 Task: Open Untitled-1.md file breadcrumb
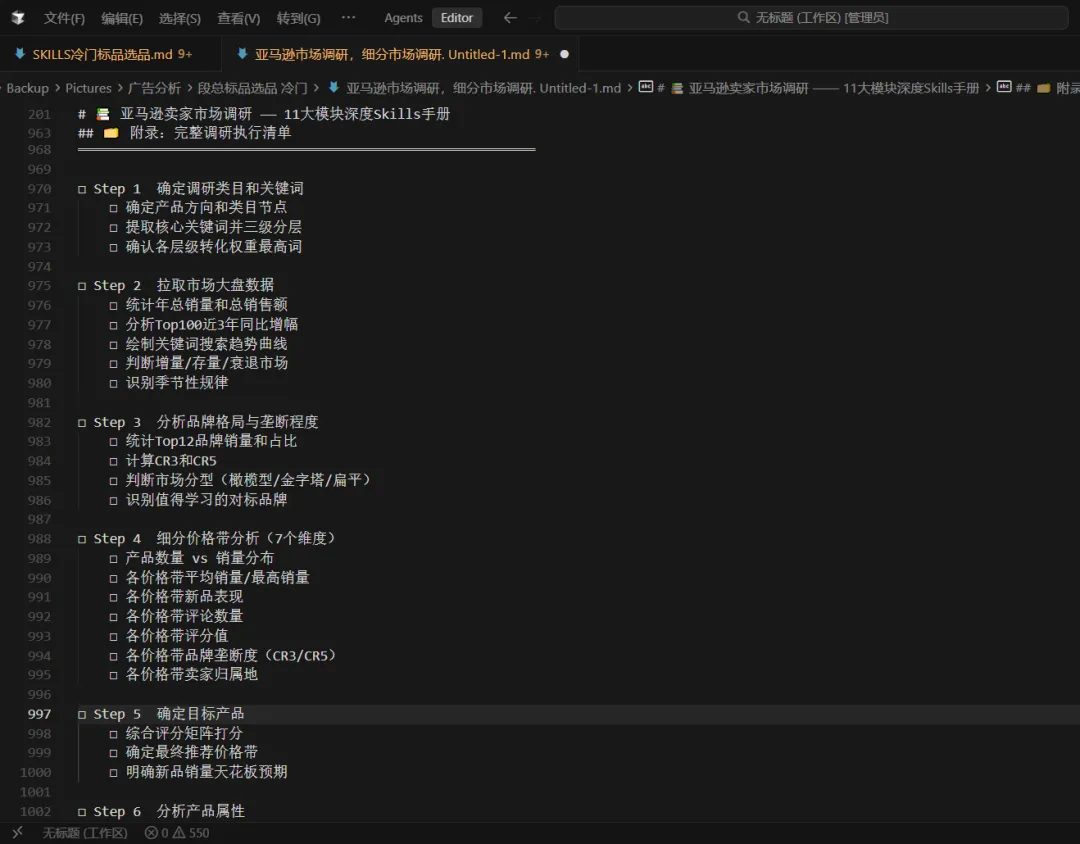483,88
